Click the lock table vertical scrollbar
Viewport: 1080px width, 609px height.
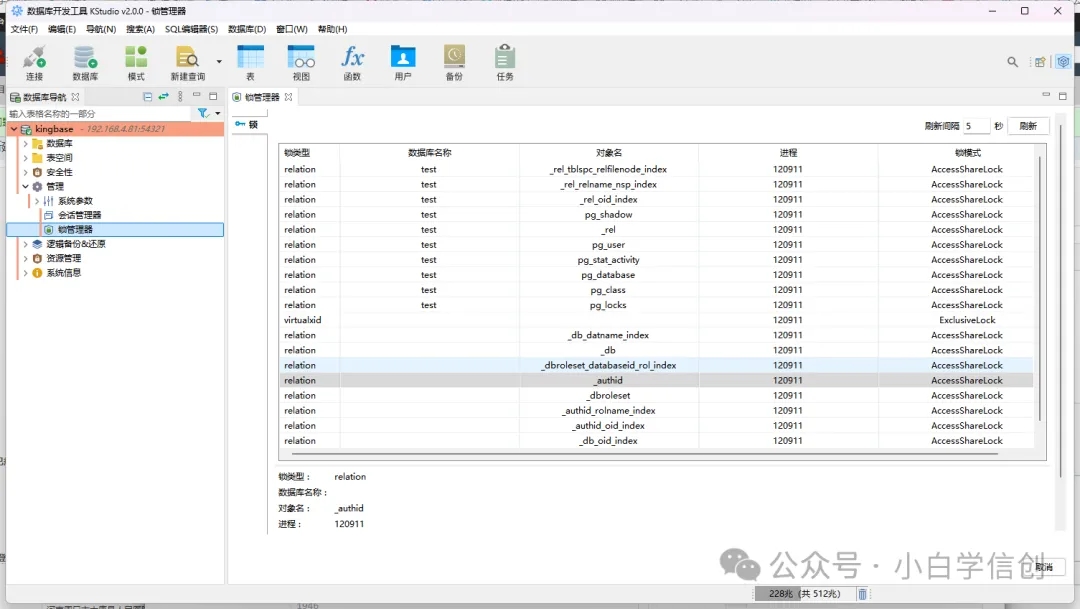point(1039,289)
